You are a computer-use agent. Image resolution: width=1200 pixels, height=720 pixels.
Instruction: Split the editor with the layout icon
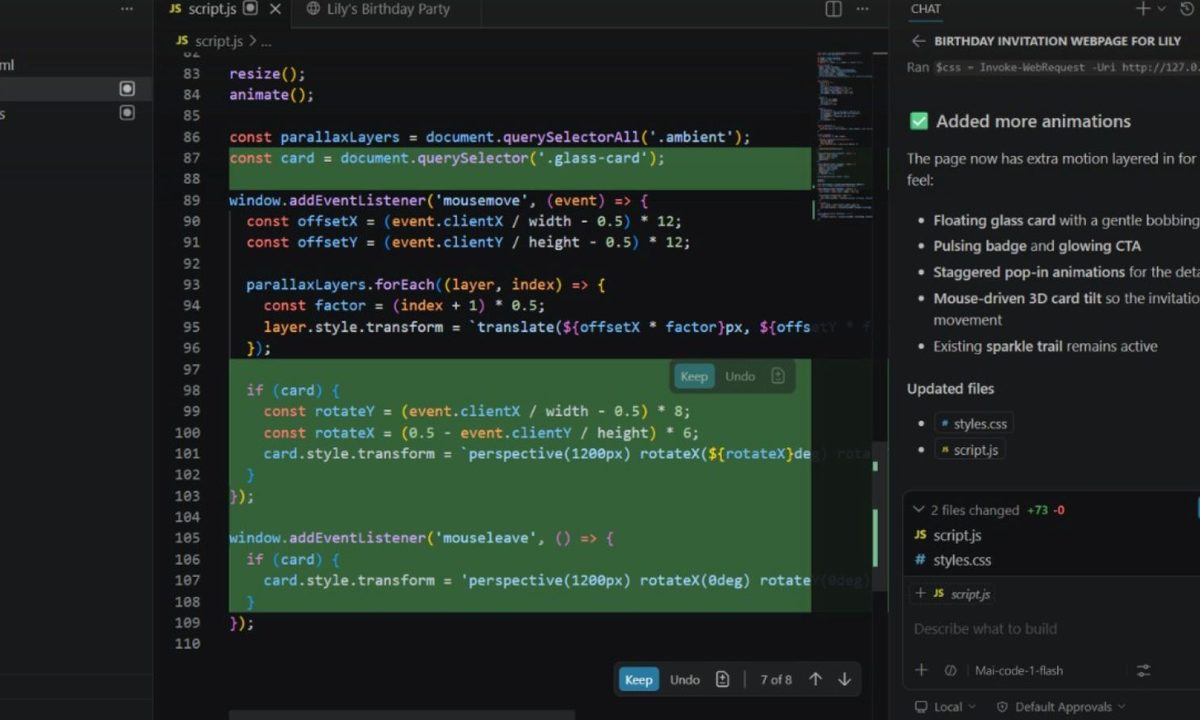[833, 9]
